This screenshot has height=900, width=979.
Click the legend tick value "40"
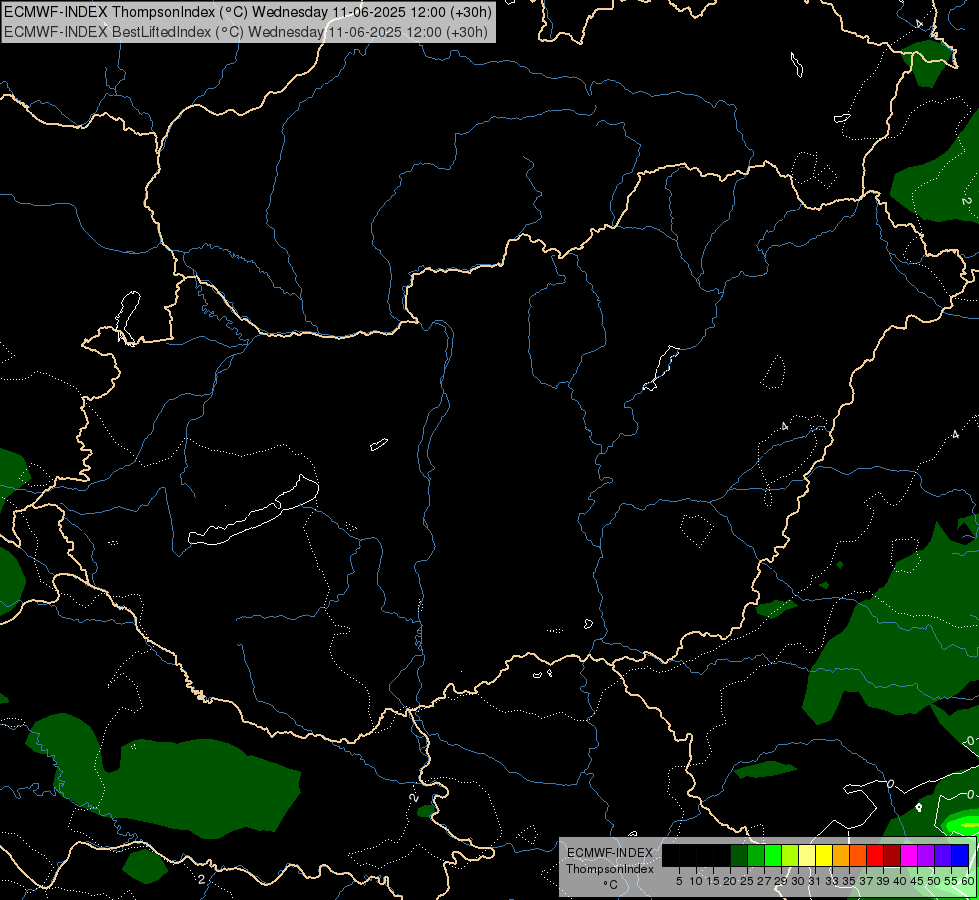(900, 881)
